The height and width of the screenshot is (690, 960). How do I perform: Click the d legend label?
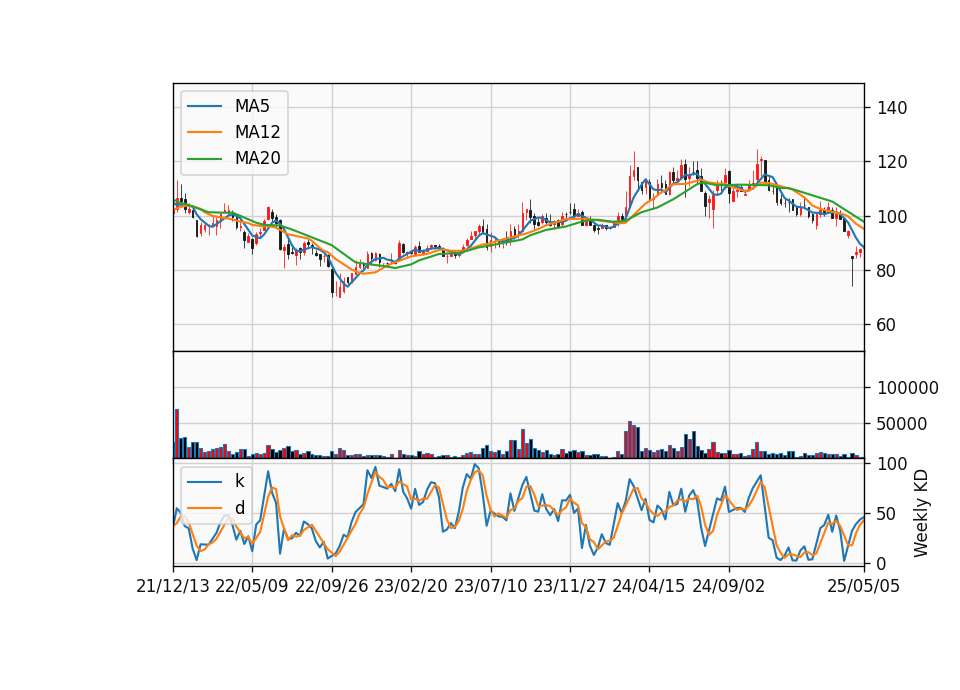tap(239, 508)
